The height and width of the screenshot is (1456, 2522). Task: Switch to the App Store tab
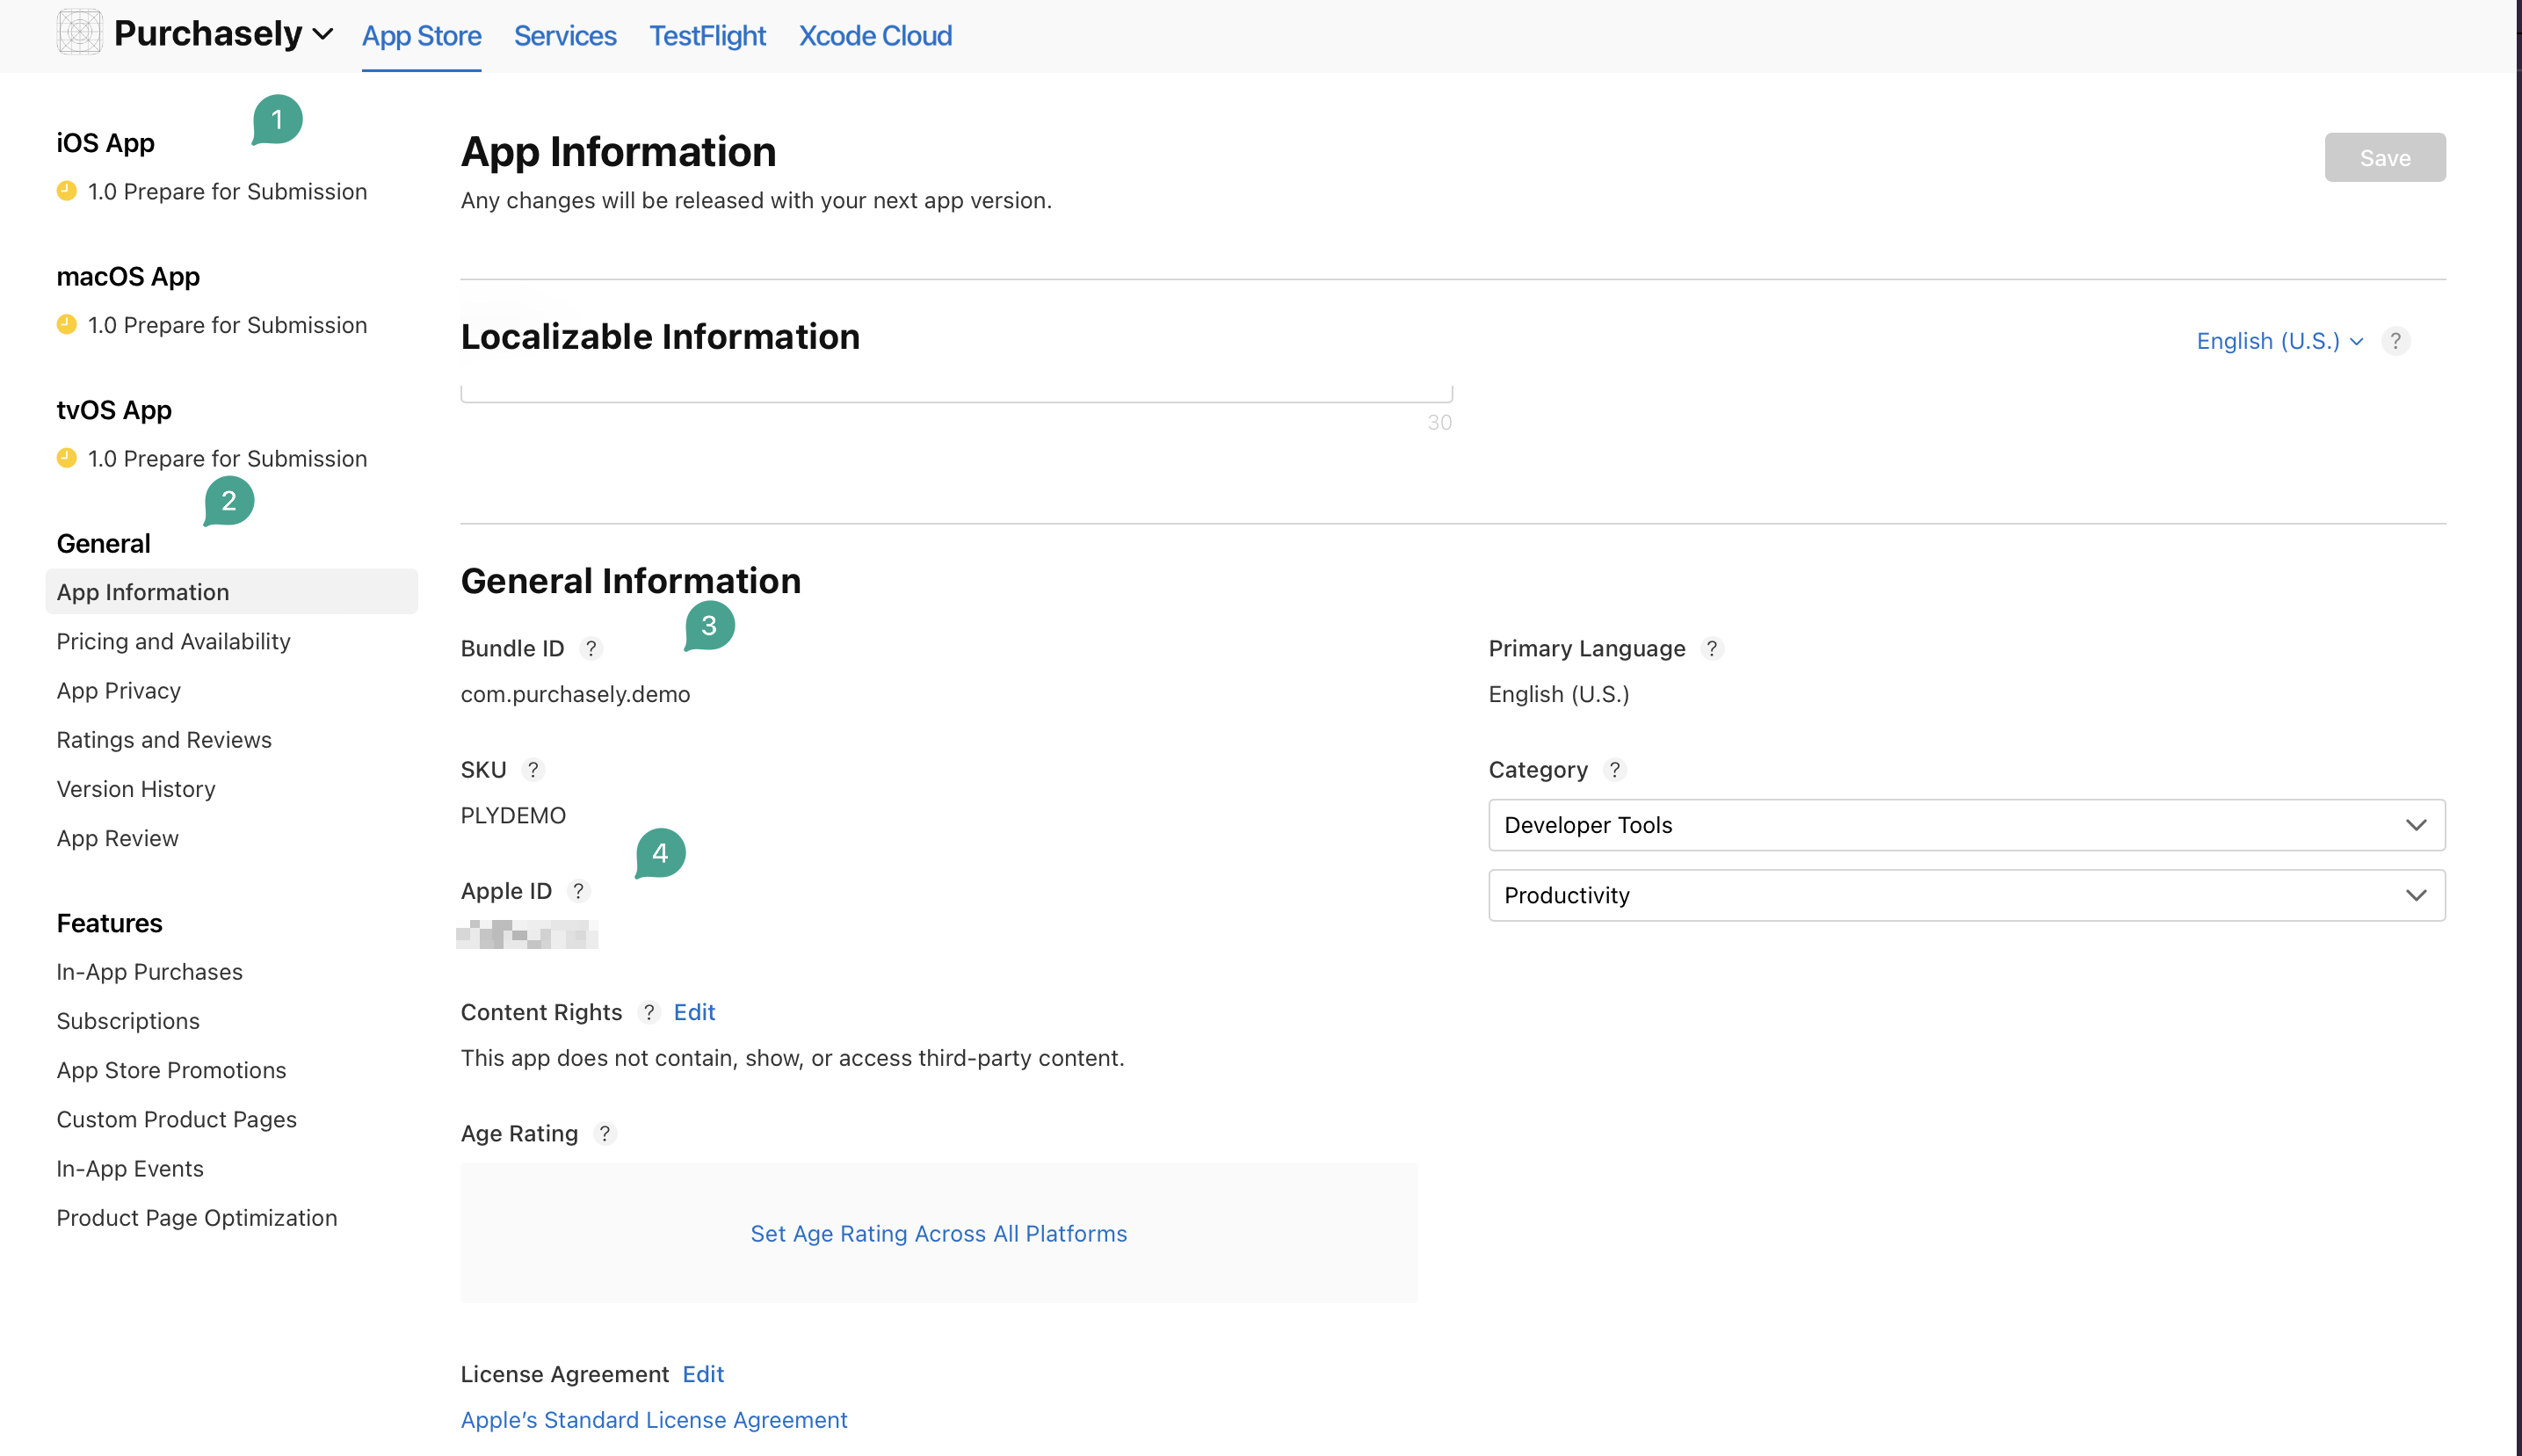421,36
